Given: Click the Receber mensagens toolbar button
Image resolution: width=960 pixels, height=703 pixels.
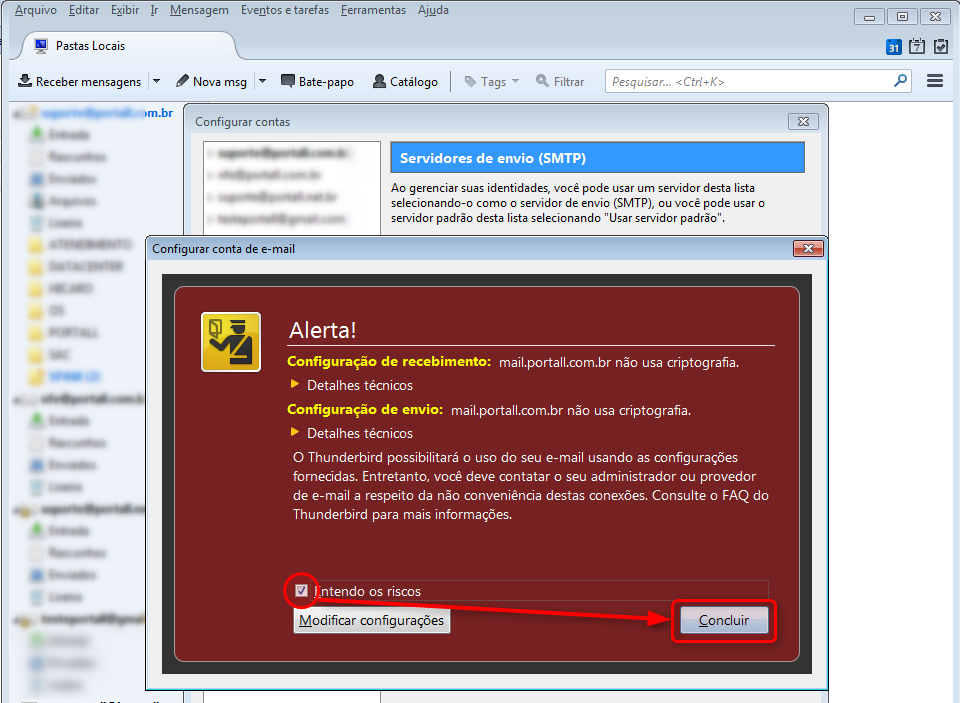Looking at the screenshot, I should click(80, 81).
